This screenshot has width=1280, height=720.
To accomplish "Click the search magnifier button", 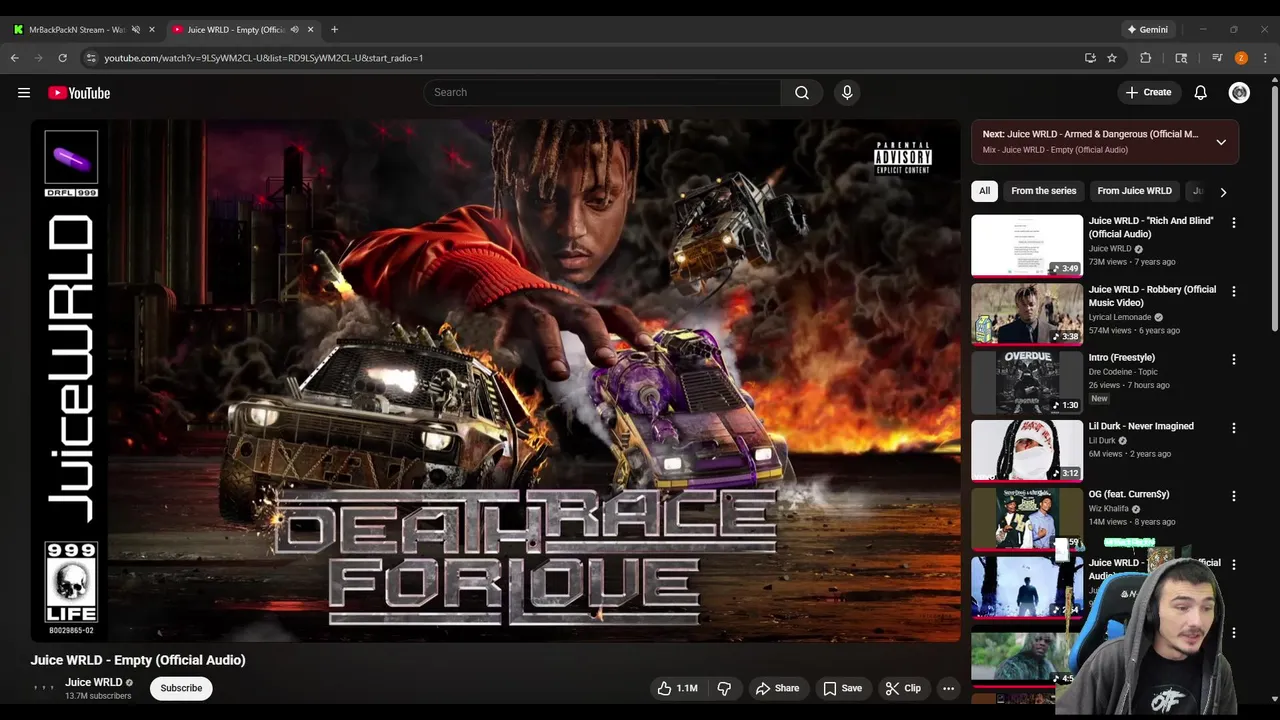I will tap(801, 92).
